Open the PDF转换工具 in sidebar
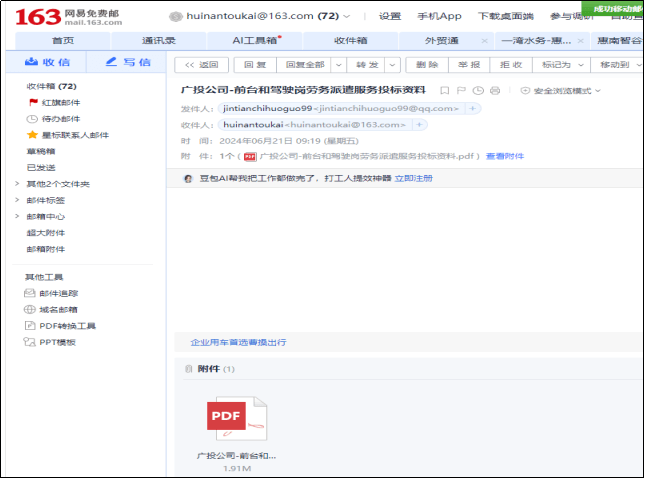Viewport: 645px width, 478px height. click(x=68, y=325)
